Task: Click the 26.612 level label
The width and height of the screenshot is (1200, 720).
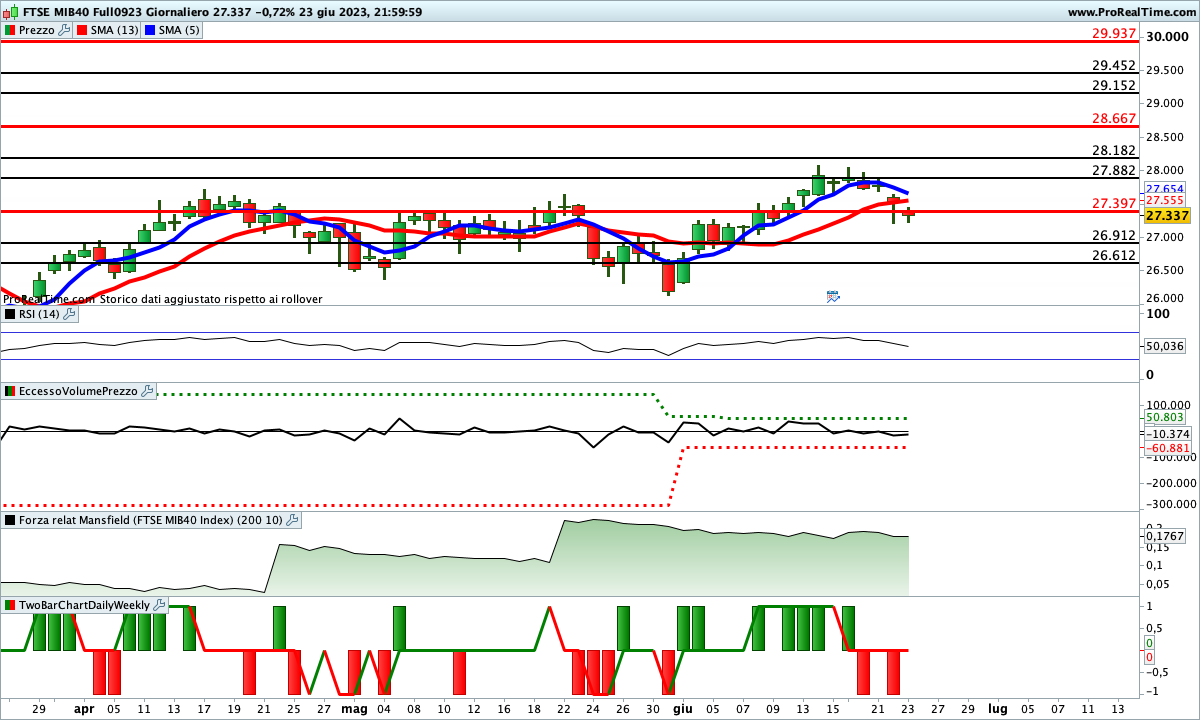Action: (x=1114, y=255)
